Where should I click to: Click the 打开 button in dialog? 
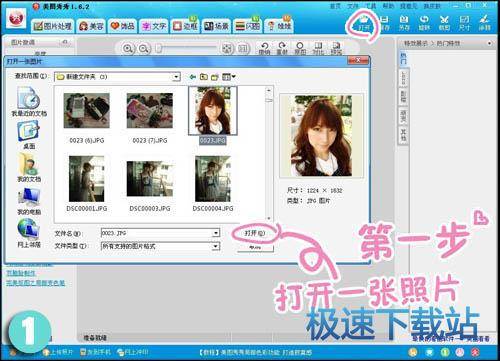pos(255,233)
